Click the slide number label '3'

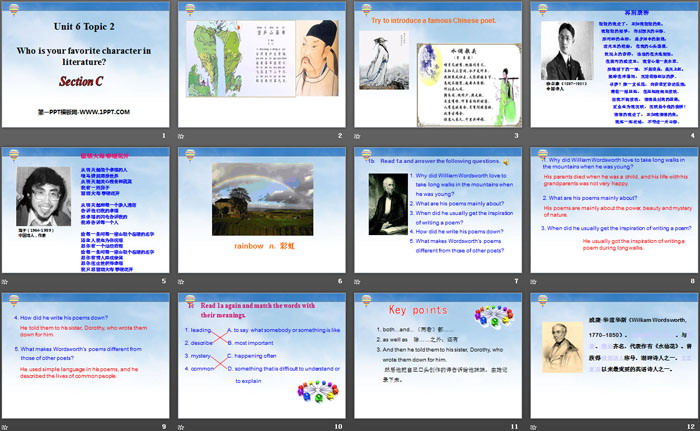(x=517, y=135)
